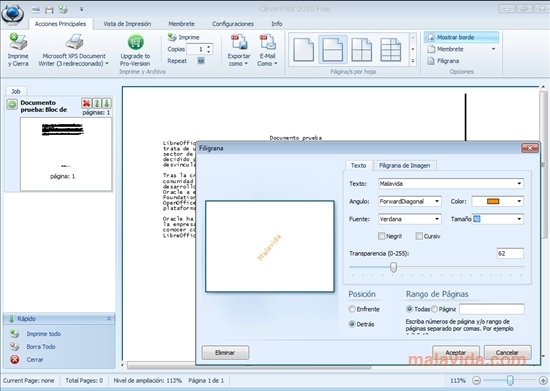The width and height of the screenshot is (550, 391).
Task: Switch to the Membrete ribbon tab
Action: tap(181, 24)
